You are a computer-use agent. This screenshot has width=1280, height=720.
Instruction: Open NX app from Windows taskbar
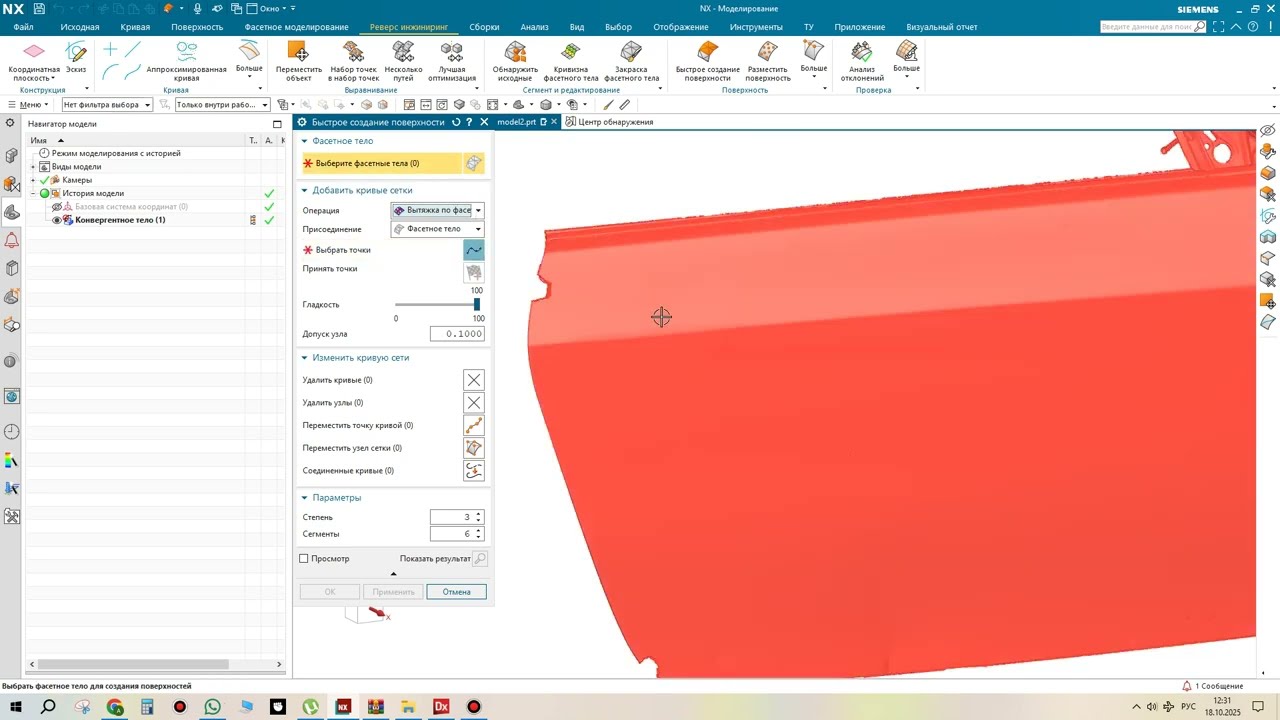[344, 707]
